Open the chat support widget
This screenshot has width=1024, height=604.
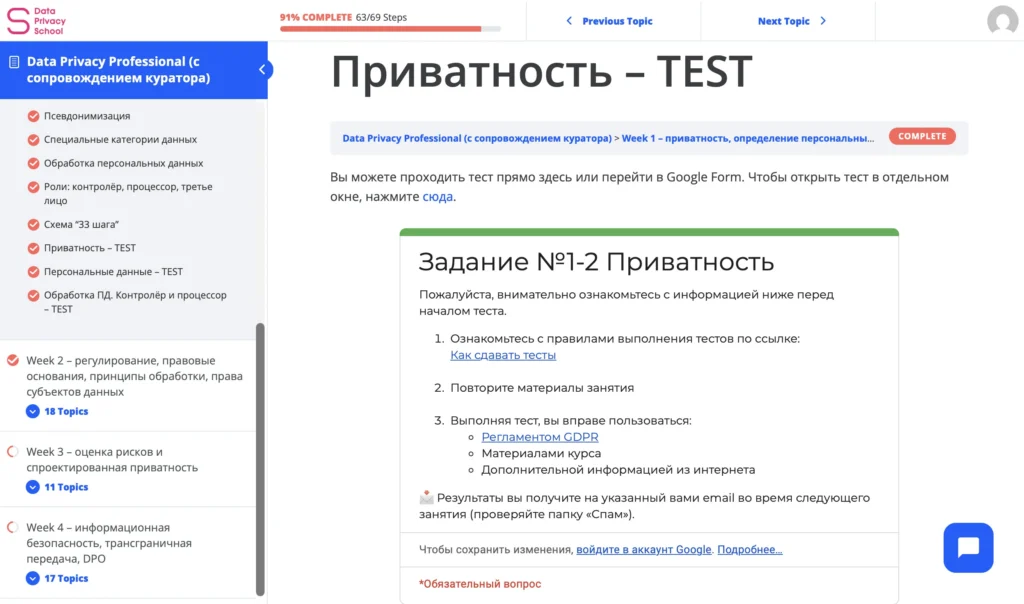[968, 547]
